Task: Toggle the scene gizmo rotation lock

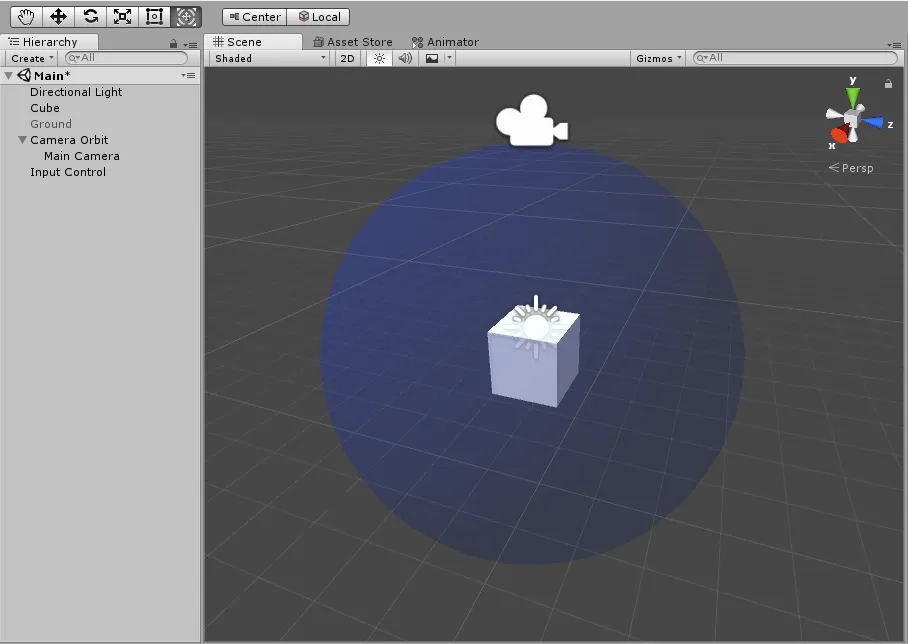Action: 888,84
